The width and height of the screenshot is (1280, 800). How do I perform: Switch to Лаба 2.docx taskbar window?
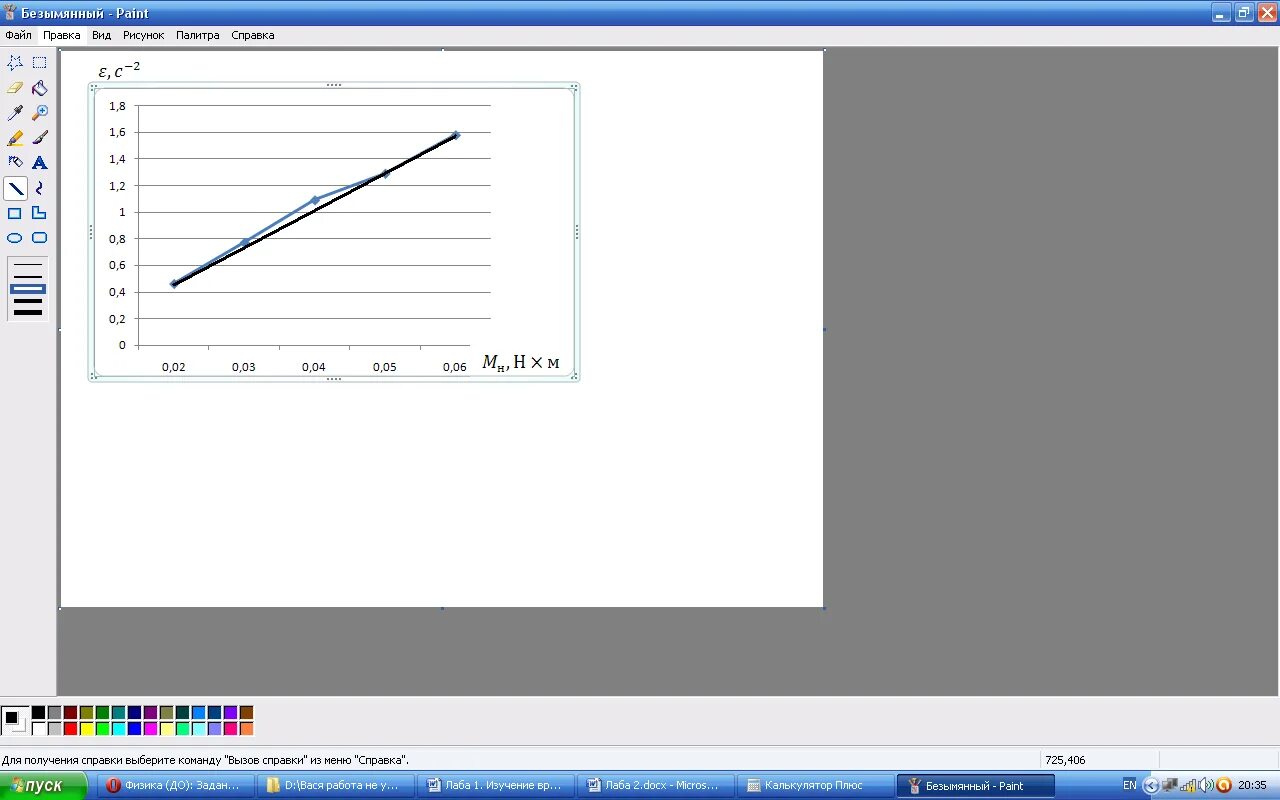click(656, 786)
